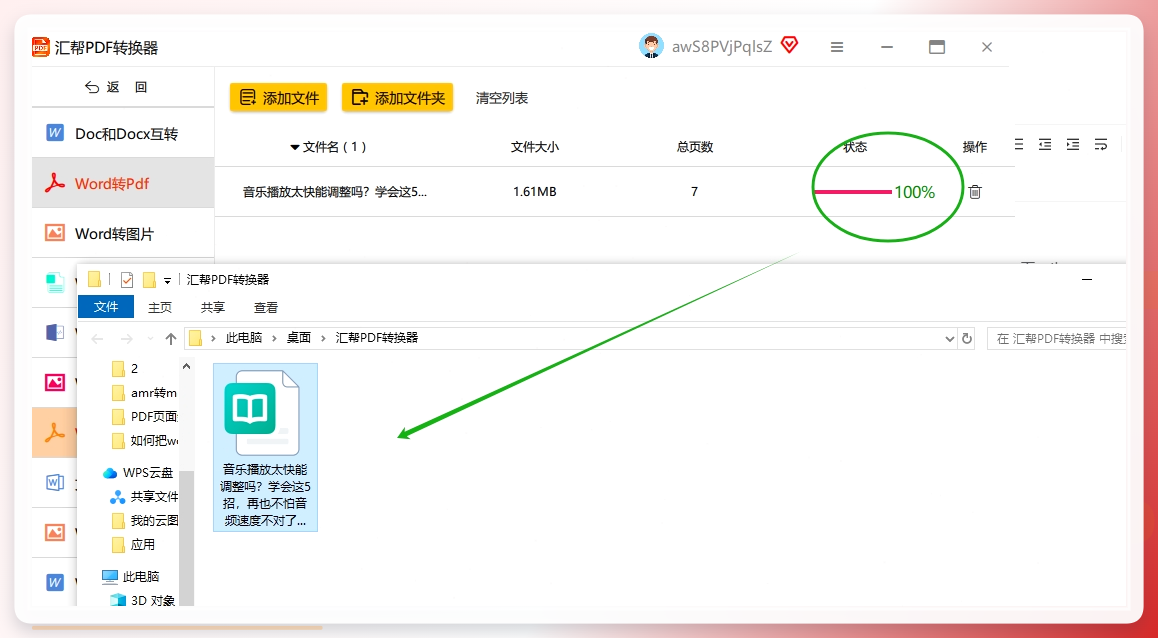Select the amr转m folder in tree
This screenshot has height=638, width=1158.
[143, 393]
